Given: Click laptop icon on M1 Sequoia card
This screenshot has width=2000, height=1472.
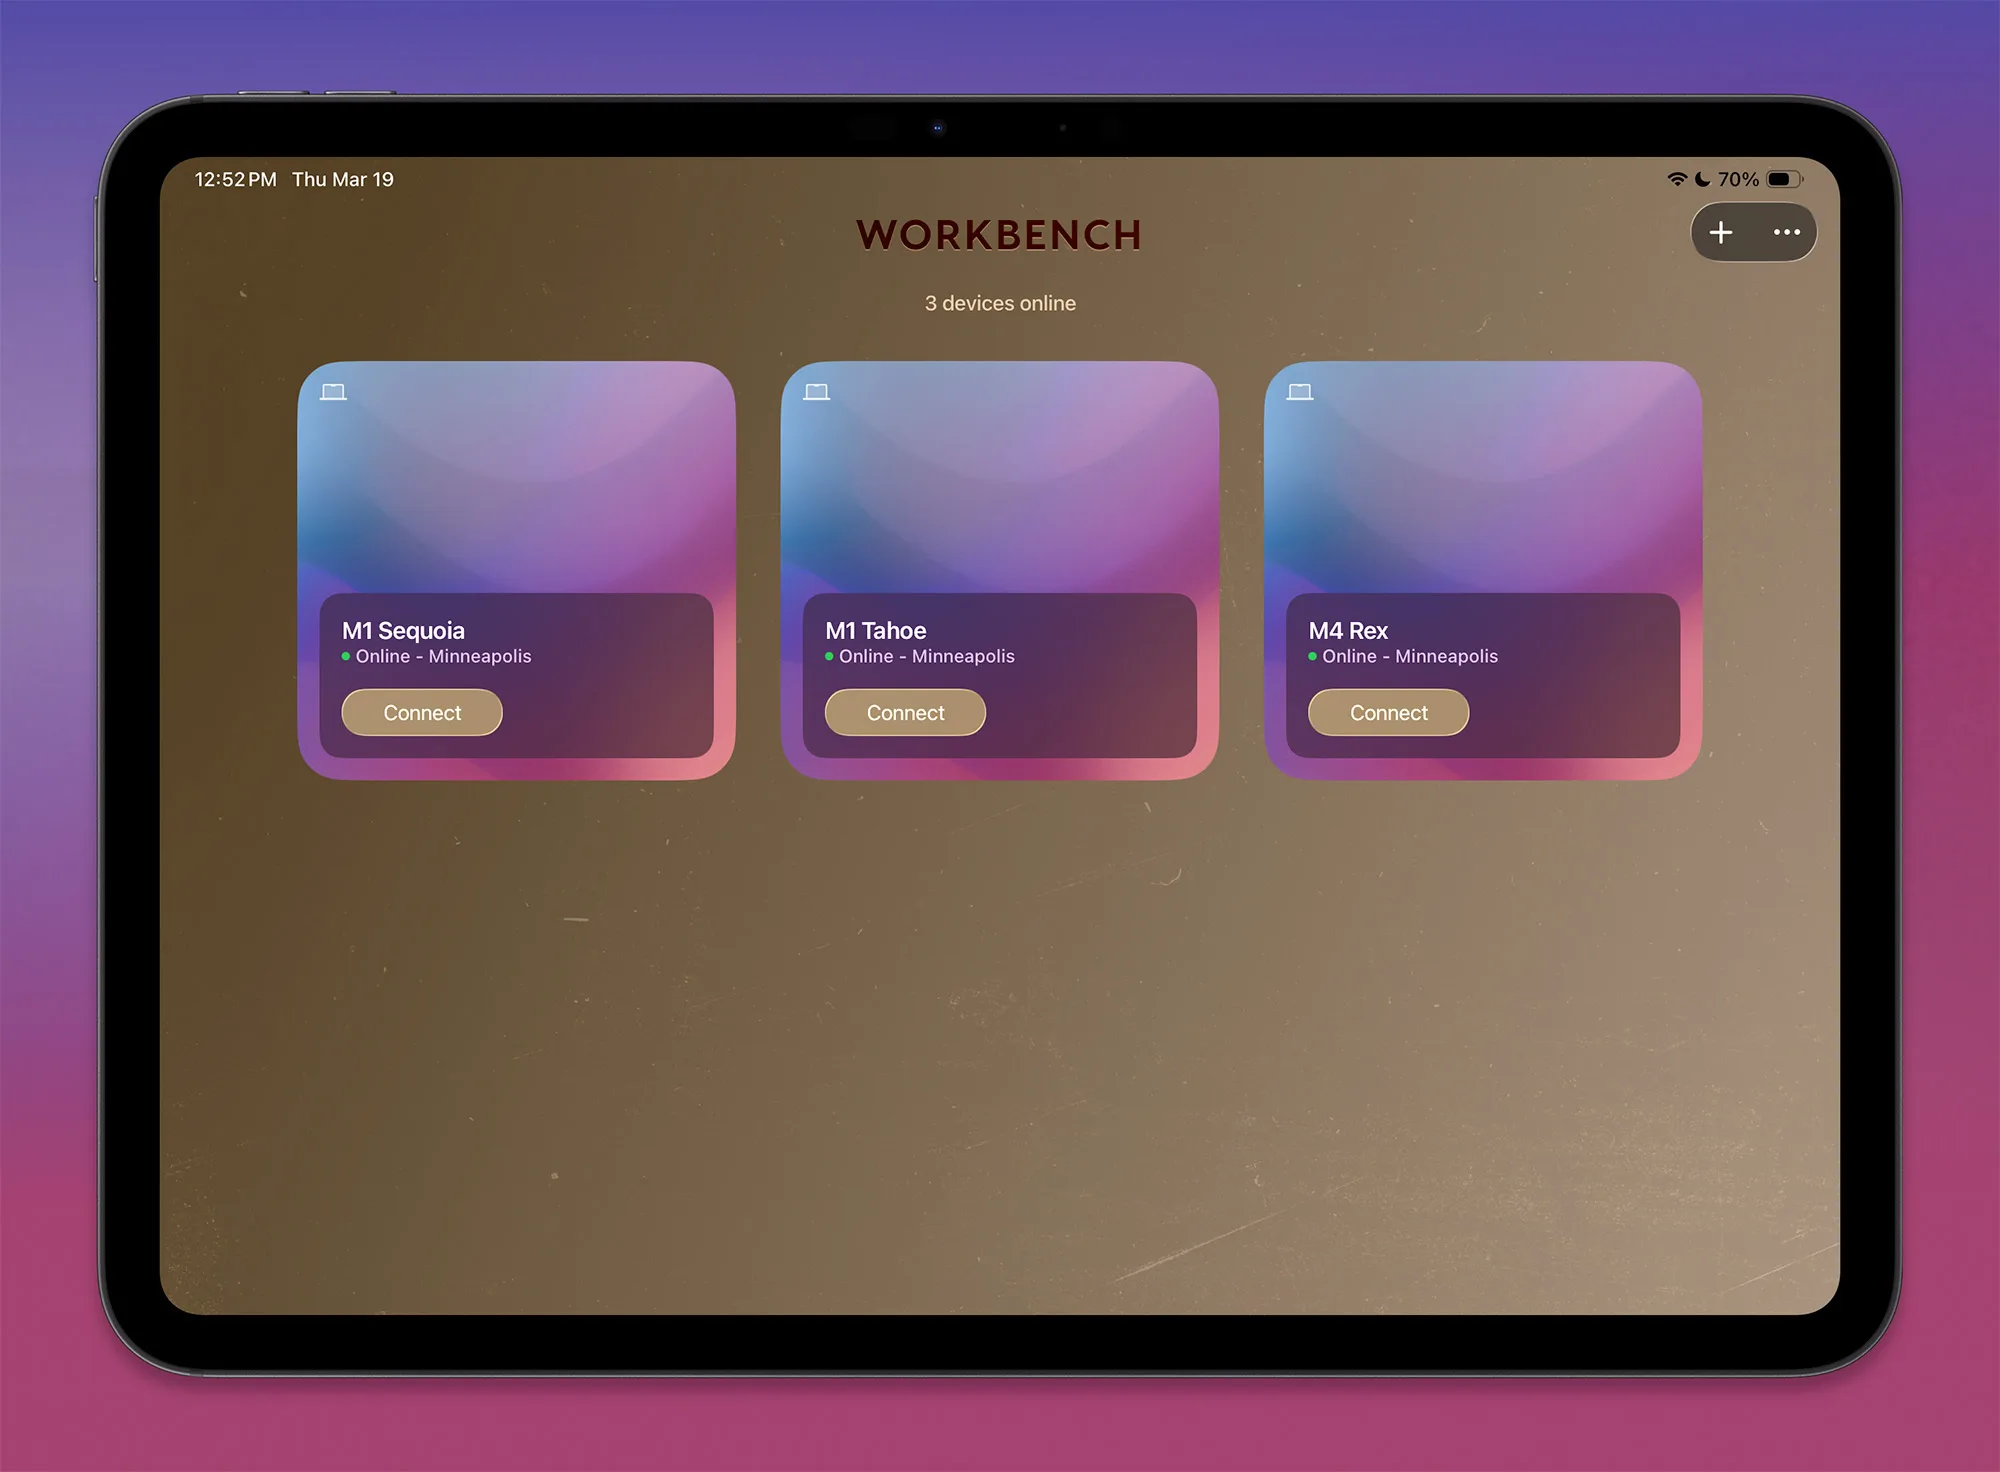Looking at the screenshot, I should click(333, 392).
